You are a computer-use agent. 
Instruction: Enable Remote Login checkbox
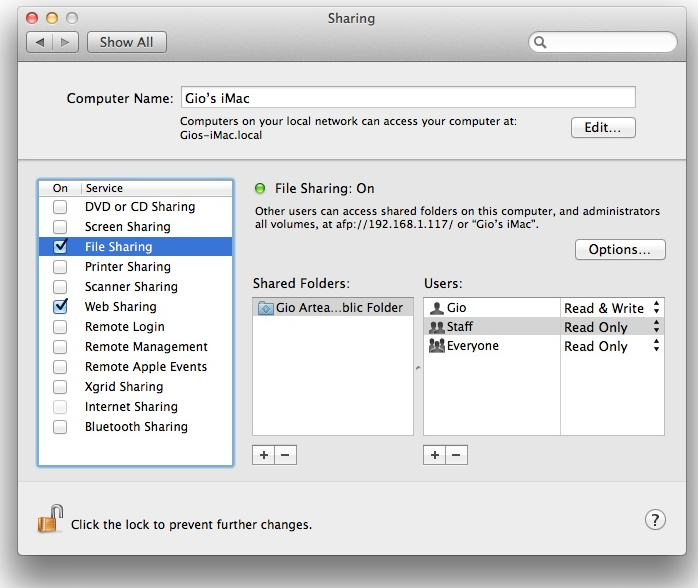tap(60, 327)
